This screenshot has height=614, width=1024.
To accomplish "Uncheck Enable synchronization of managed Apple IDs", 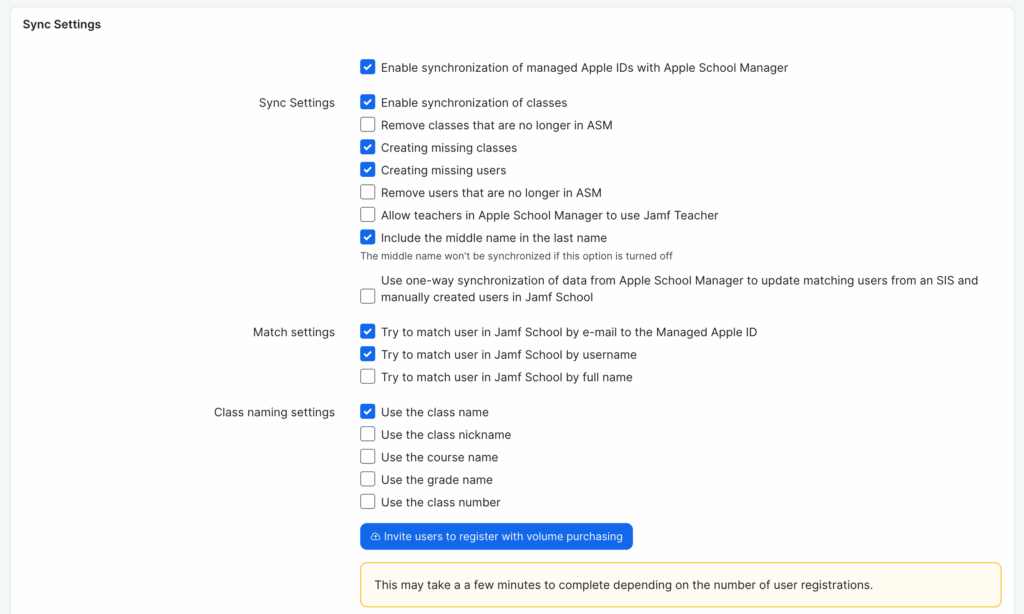I will (368, 67).
